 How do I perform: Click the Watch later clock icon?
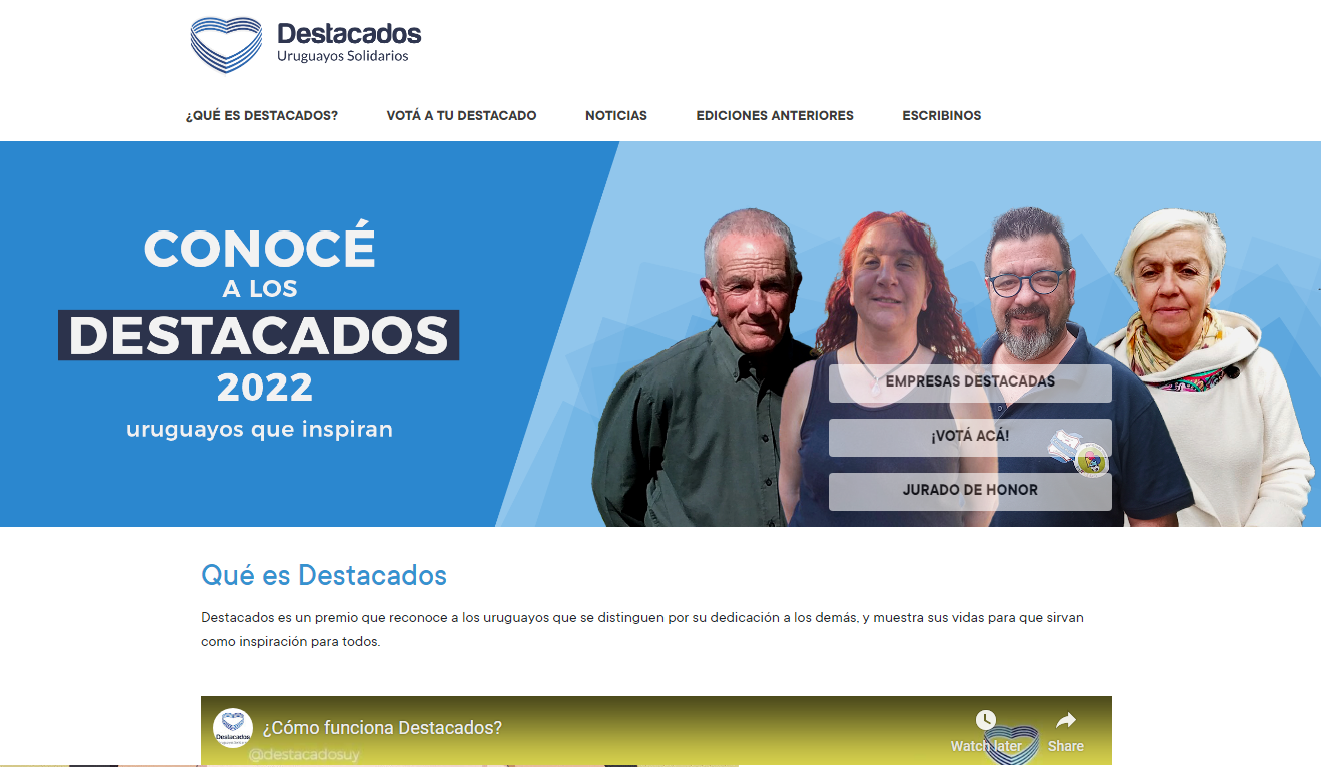tap(986, 720)
